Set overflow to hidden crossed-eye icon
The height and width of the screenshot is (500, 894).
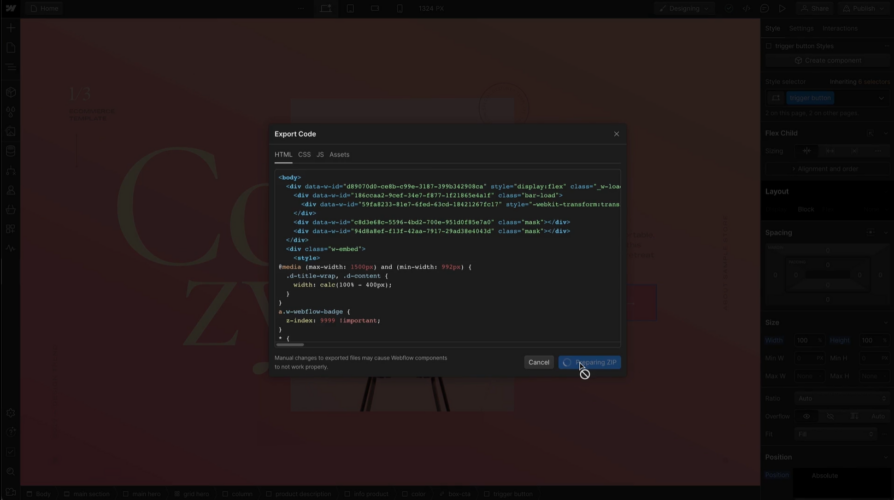pos(830,416)
